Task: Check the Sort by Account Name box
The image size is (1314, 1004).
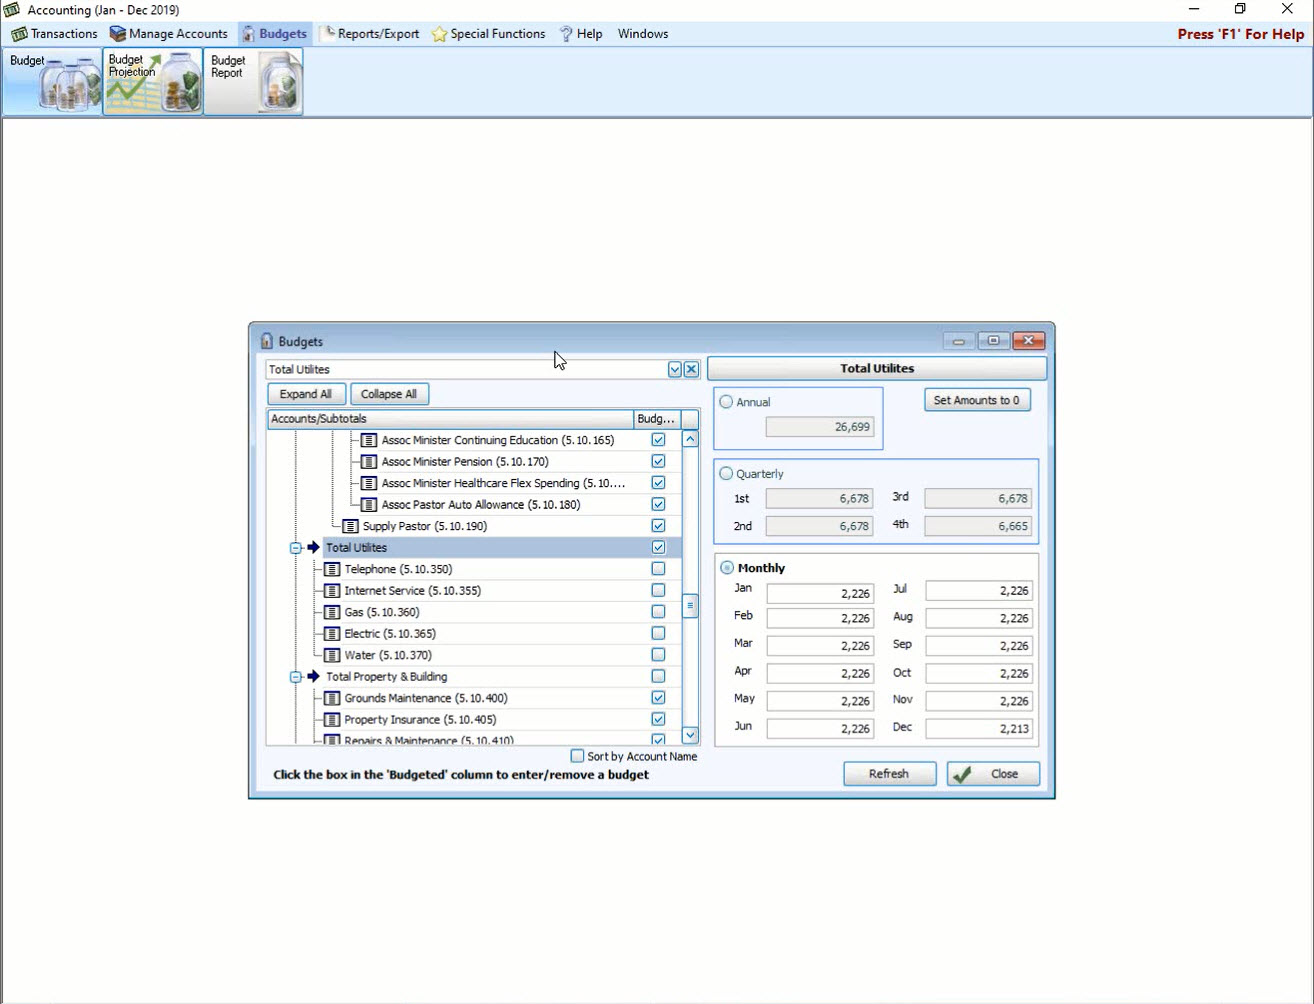Action: click(x=576, y=757)
